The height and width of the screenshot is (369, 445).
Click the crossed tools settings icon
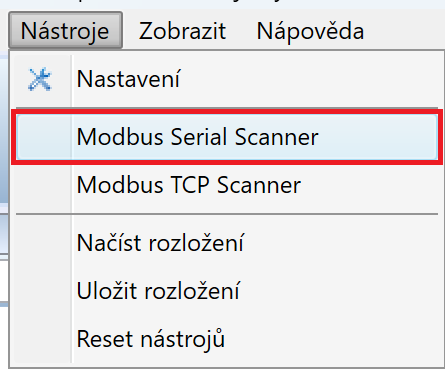[x=40, y=79]
